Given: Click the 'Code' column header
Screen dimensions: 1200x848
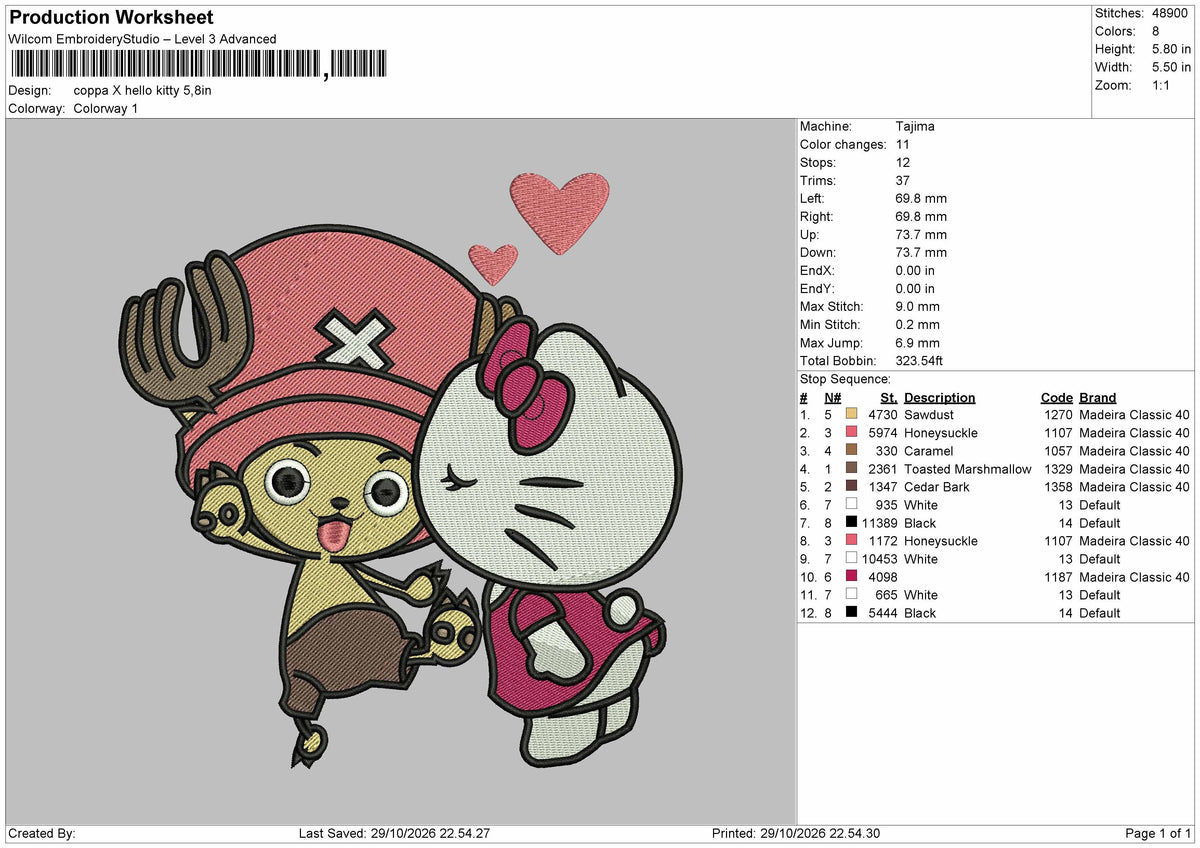Looking at the screenshot, I should coord(1056,397).
